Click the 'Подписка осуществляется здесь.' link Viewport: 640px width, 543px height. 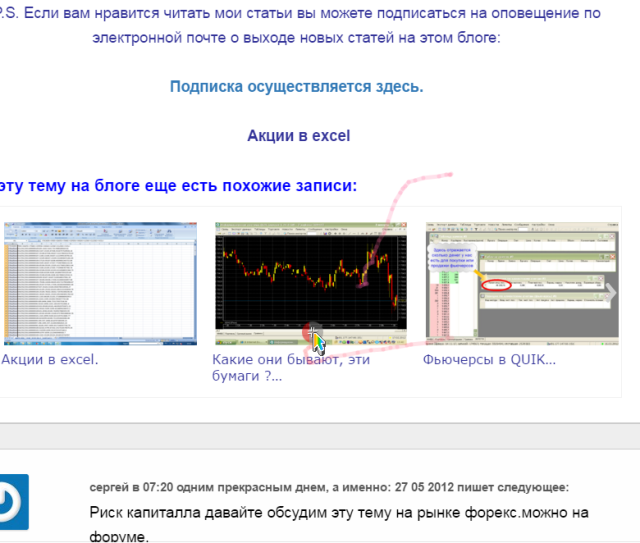296,86
